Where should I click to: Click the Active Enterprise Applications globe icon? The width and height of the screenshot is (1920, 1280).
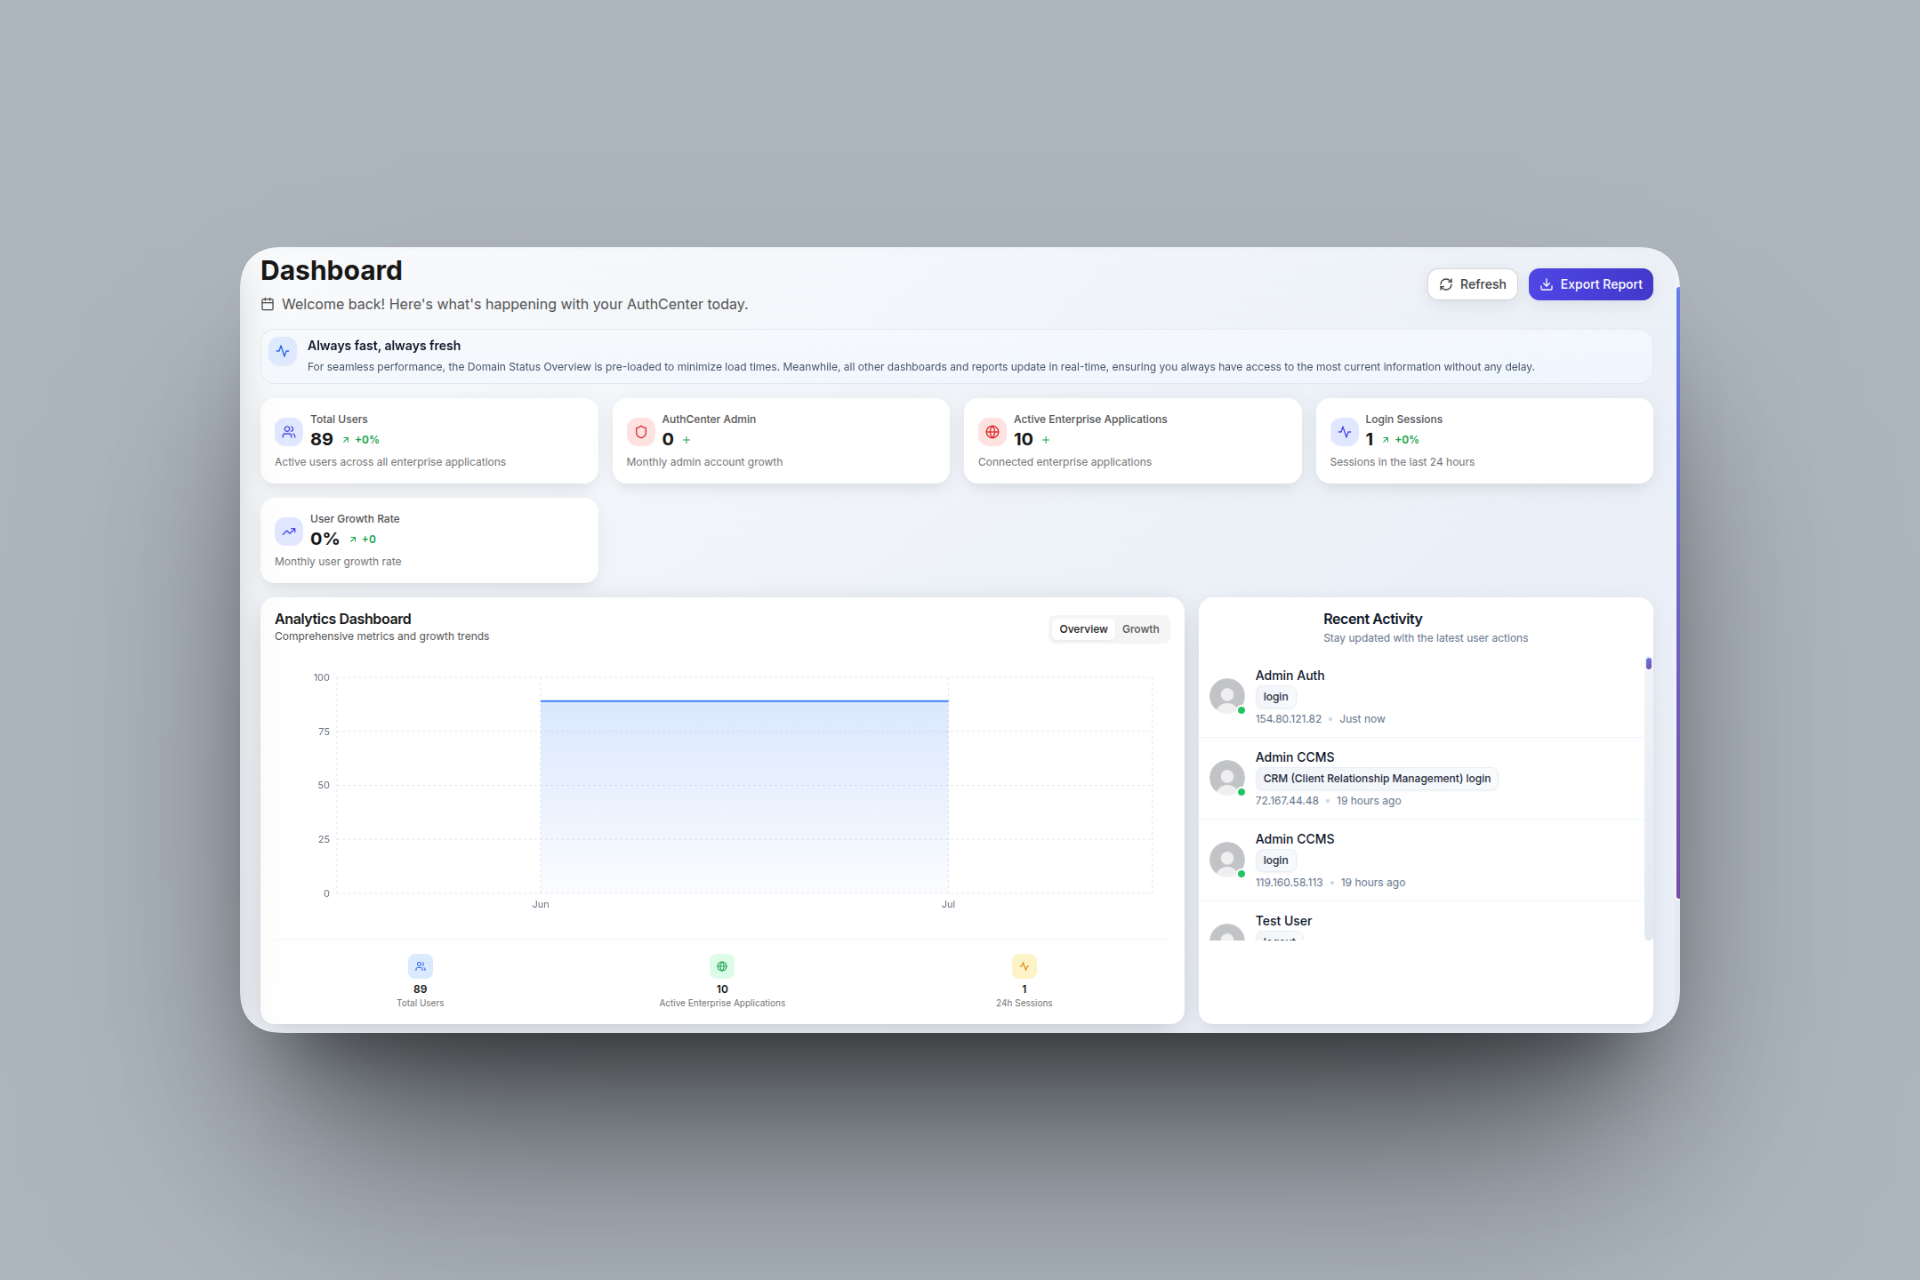point(992,432)
